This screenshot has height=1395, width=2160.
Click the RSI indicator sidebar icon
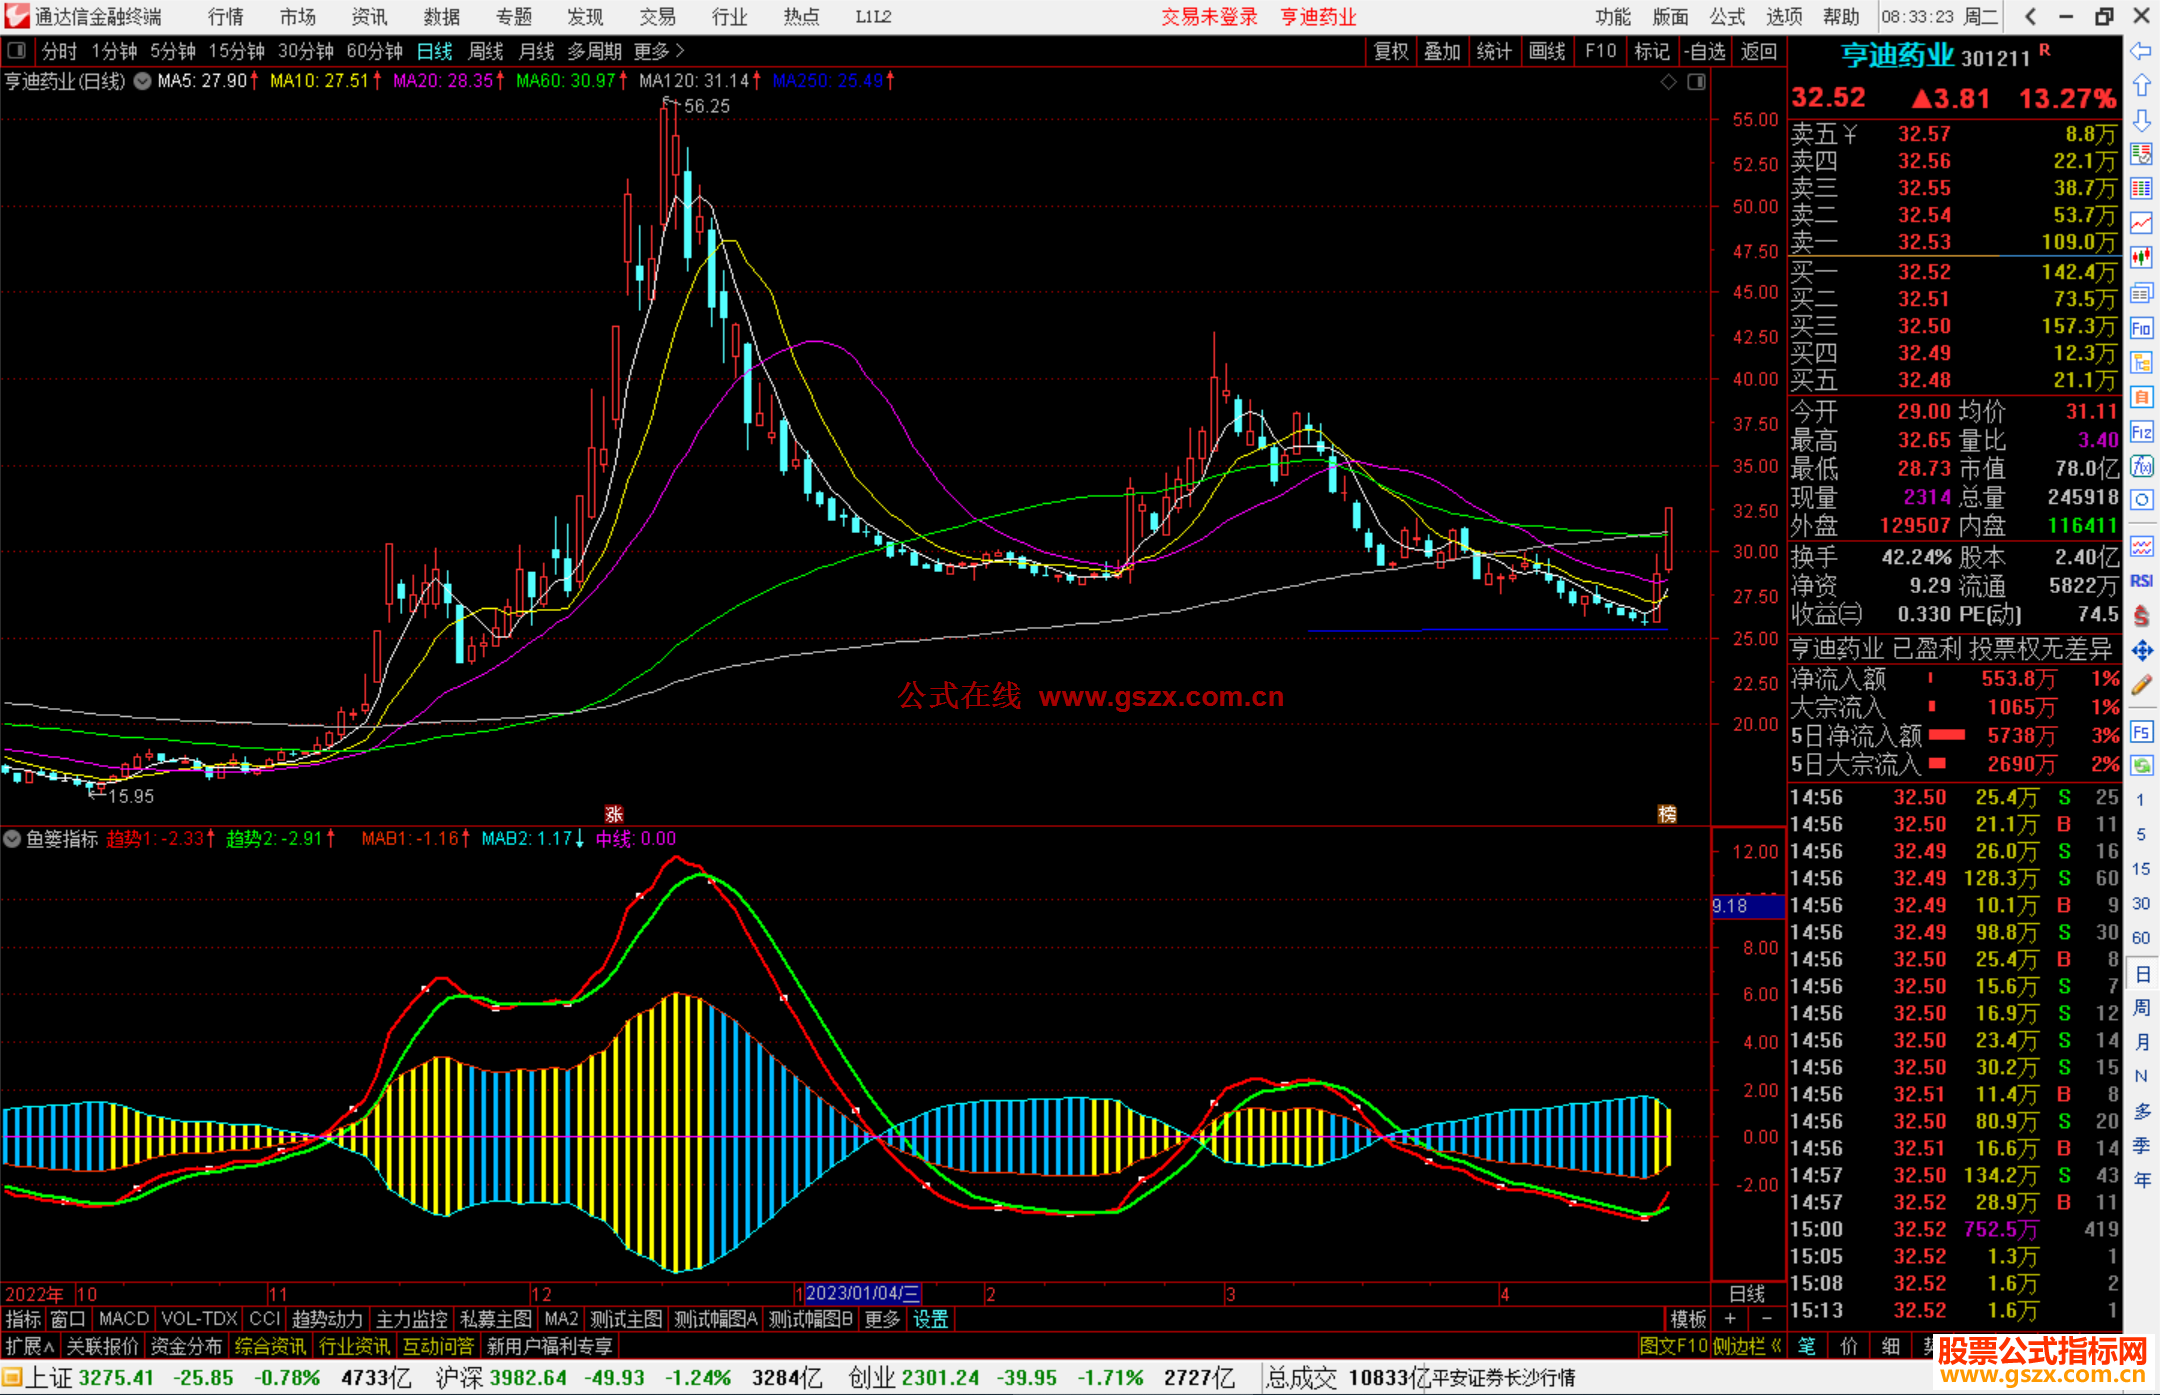pos(2141,581)
